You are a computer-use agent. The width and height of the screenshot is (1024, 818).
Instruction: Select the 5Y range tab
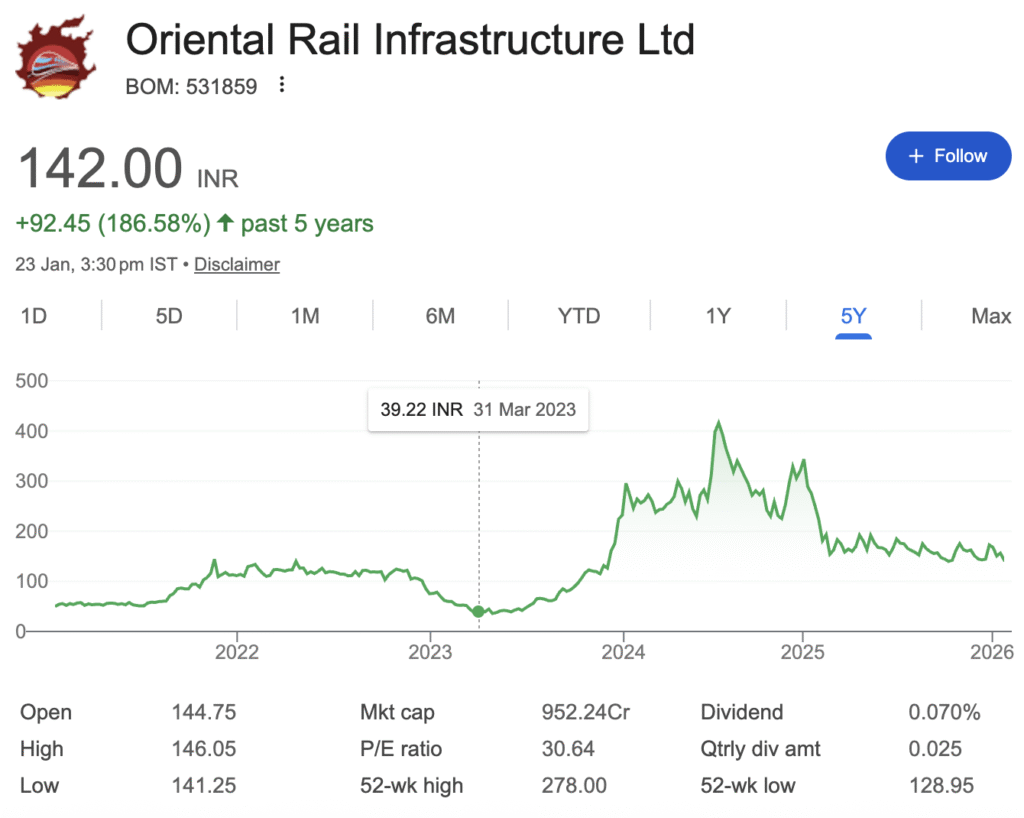[x=854, y=316]
